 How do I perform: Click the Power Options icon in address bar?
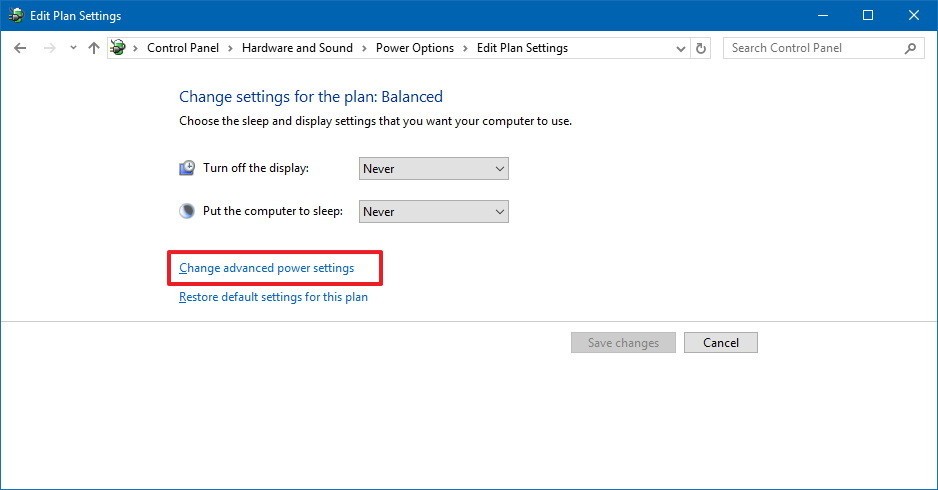coord(119,48)
